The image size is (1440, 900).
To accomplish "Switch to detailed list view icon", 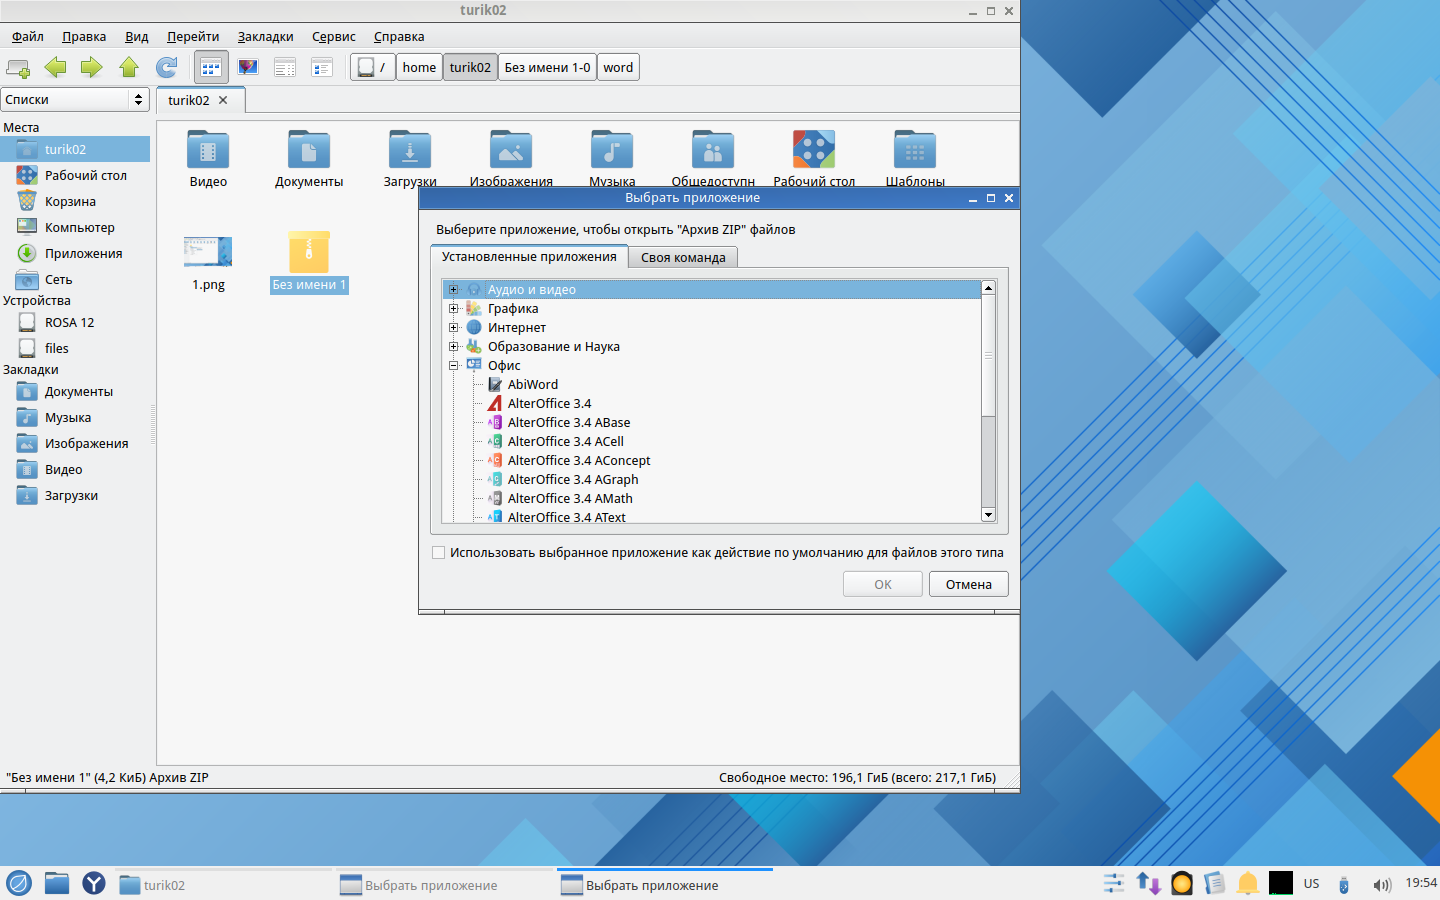I will coord(285,67).
